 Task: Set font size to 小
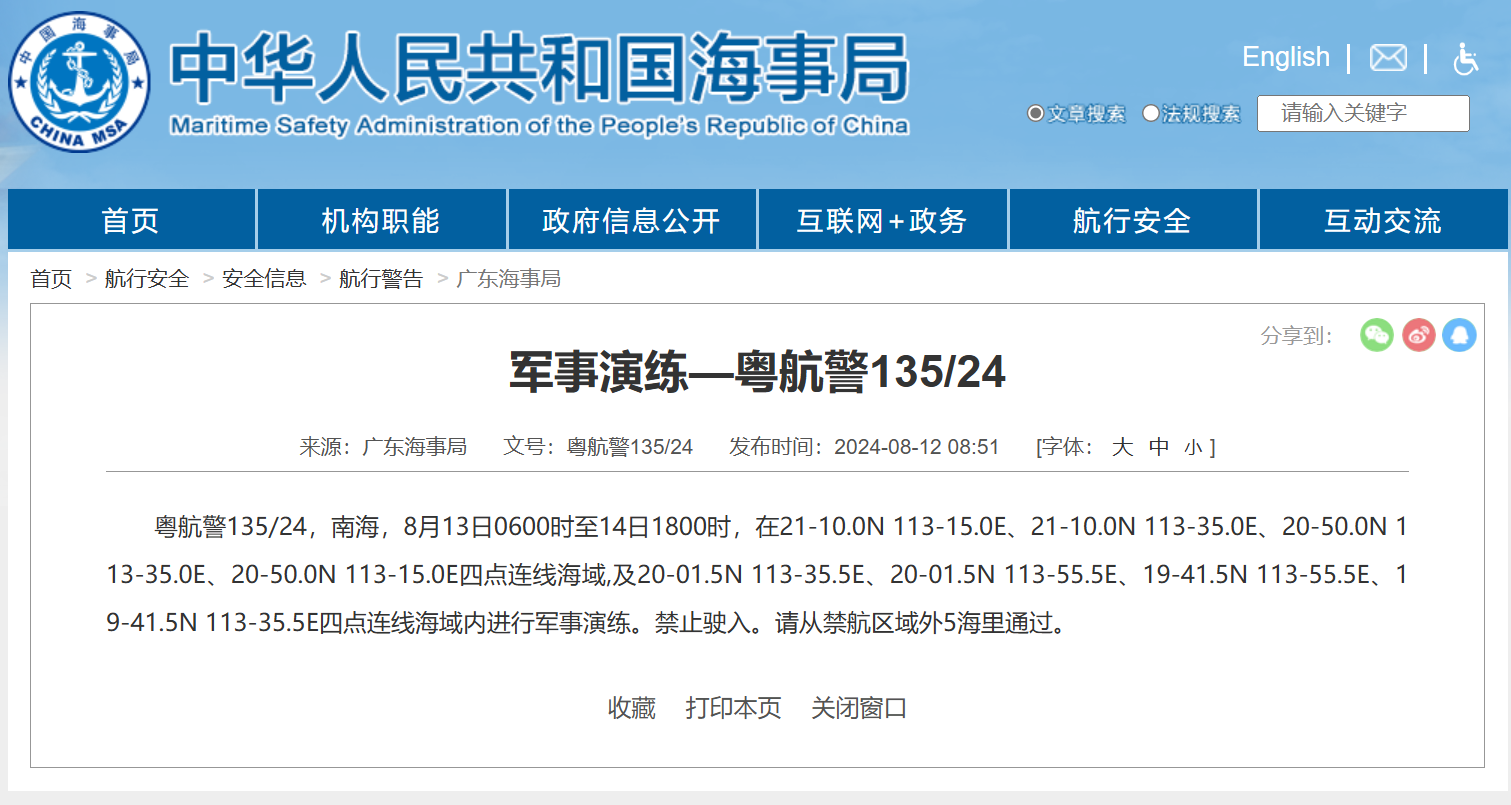(1193, 448)
